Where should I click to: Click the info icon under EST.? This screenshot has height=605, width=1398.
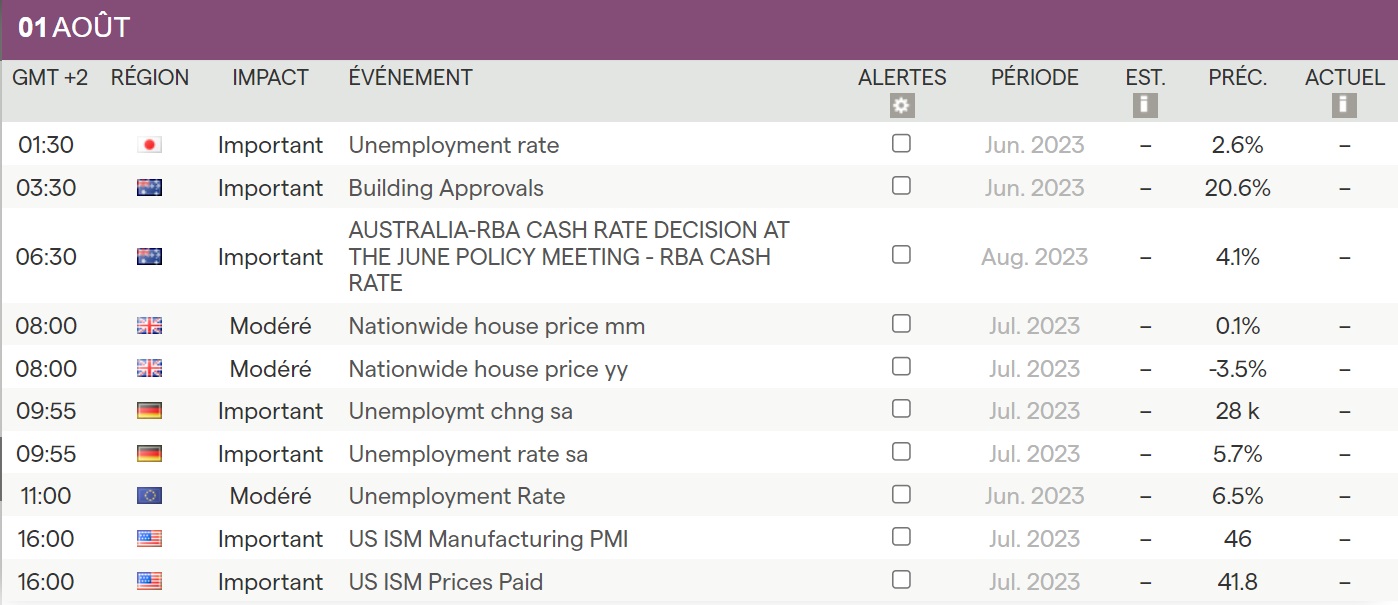coord(1145,105)
